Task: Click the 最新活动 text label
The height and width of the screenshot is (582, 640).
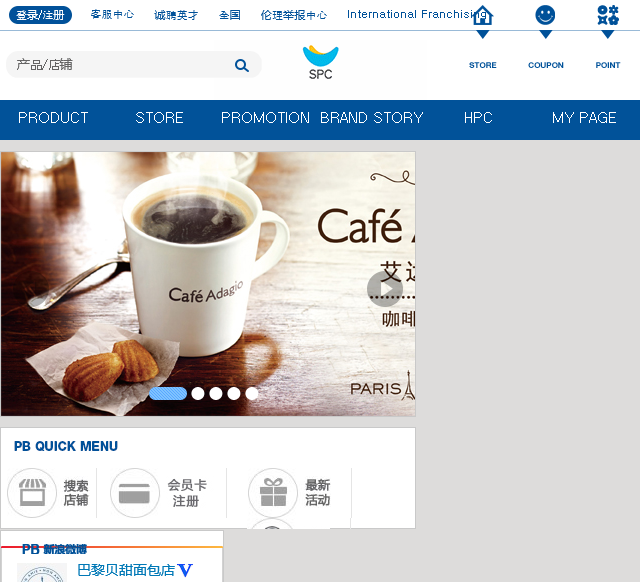Action: 318,493
